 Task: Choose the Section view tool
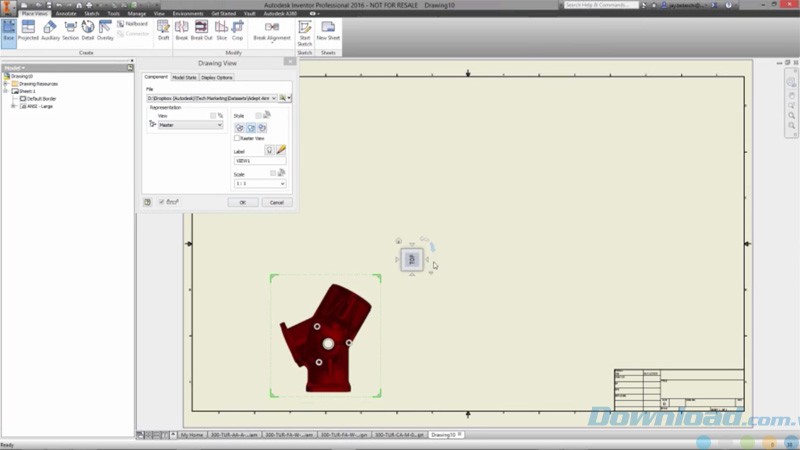pyautogui.click(x=70, y=29)
